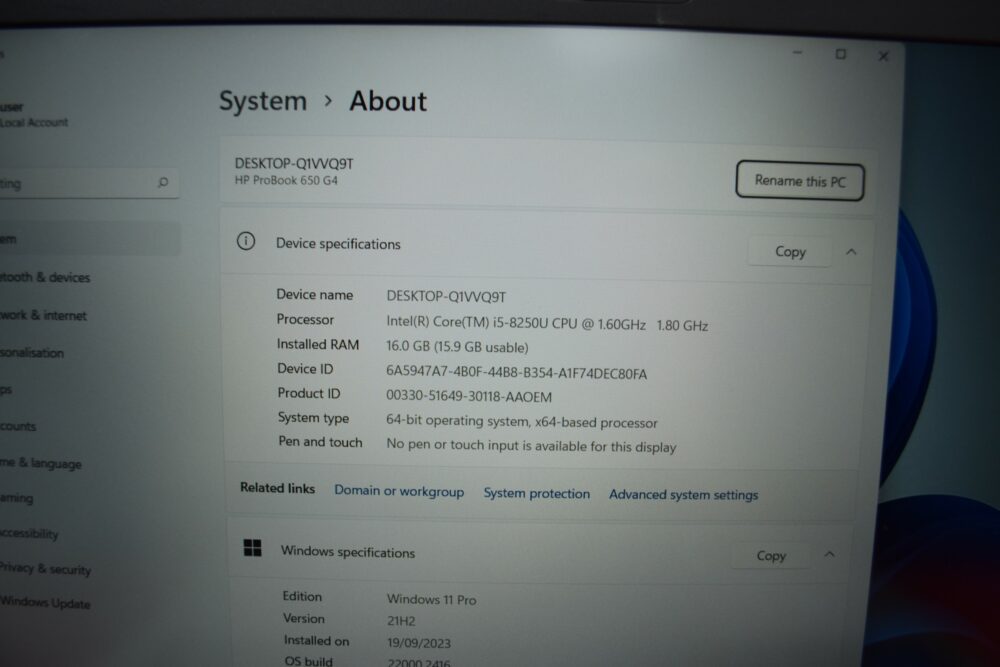
Task: Collapse the Device specifications section
Action: pos(851,252)
